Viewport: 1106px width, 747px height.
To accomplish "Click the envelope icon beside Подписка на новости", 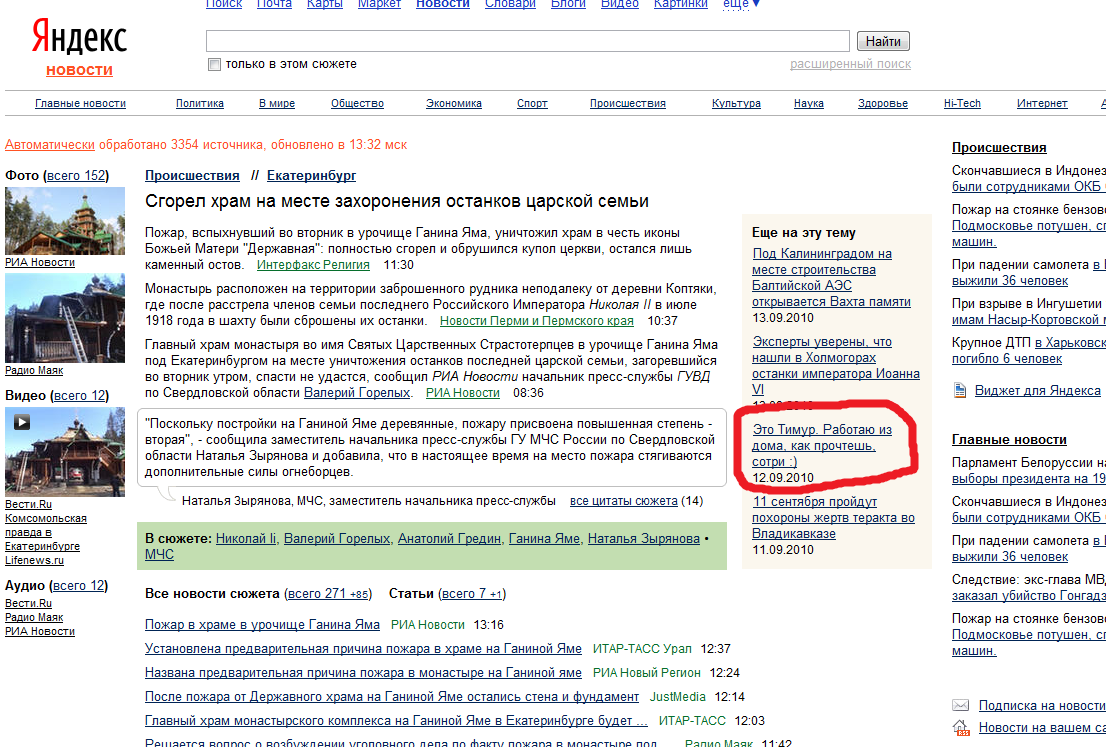I will click(961, 705).
